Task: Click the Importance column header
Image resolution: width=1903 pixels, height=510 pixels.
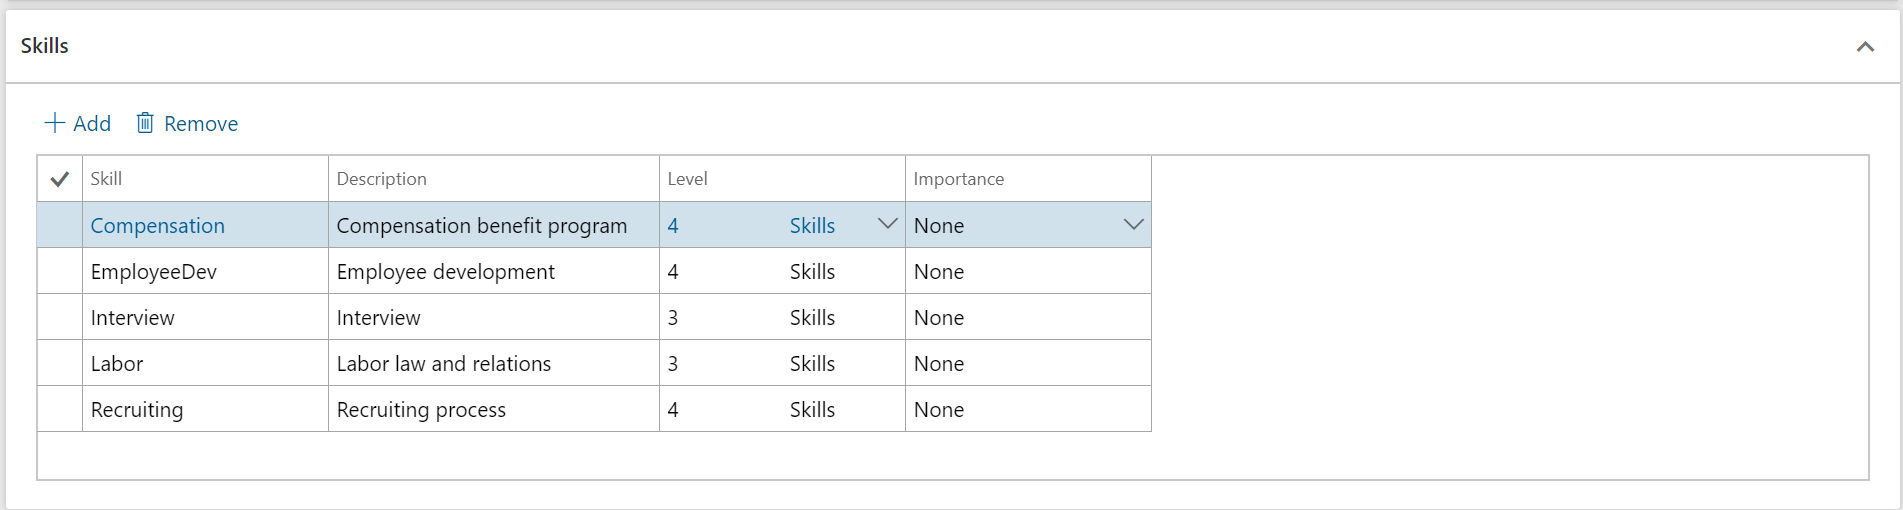Action: coord(958,179)
